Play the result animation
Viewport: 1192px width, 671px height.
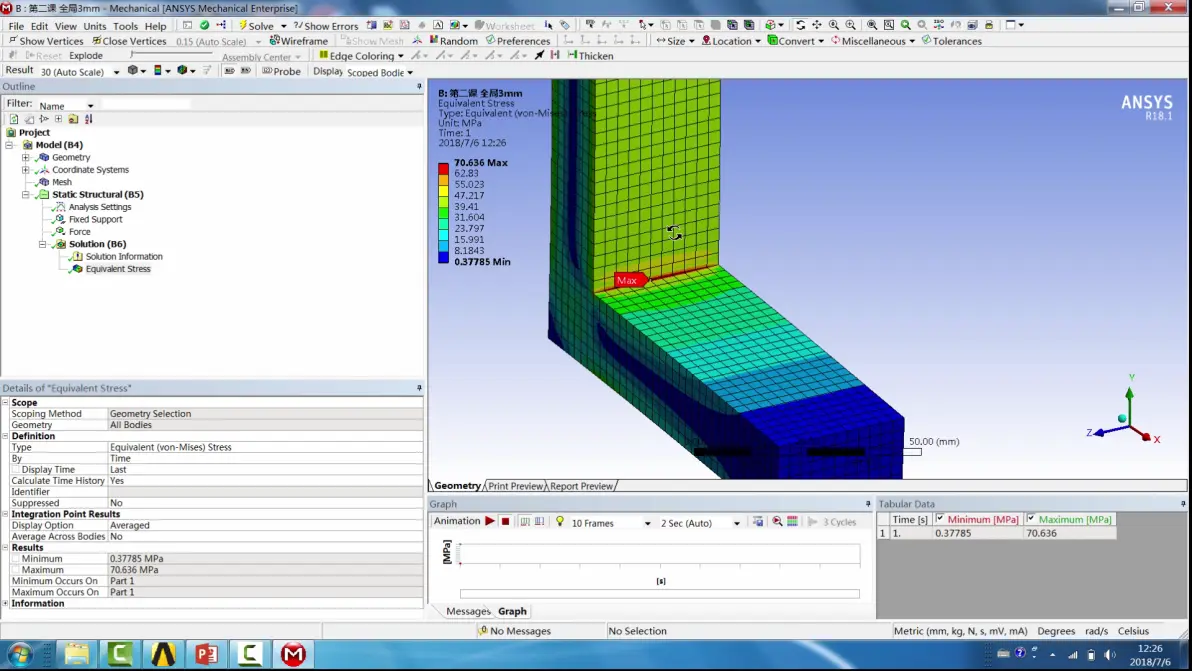490,521
